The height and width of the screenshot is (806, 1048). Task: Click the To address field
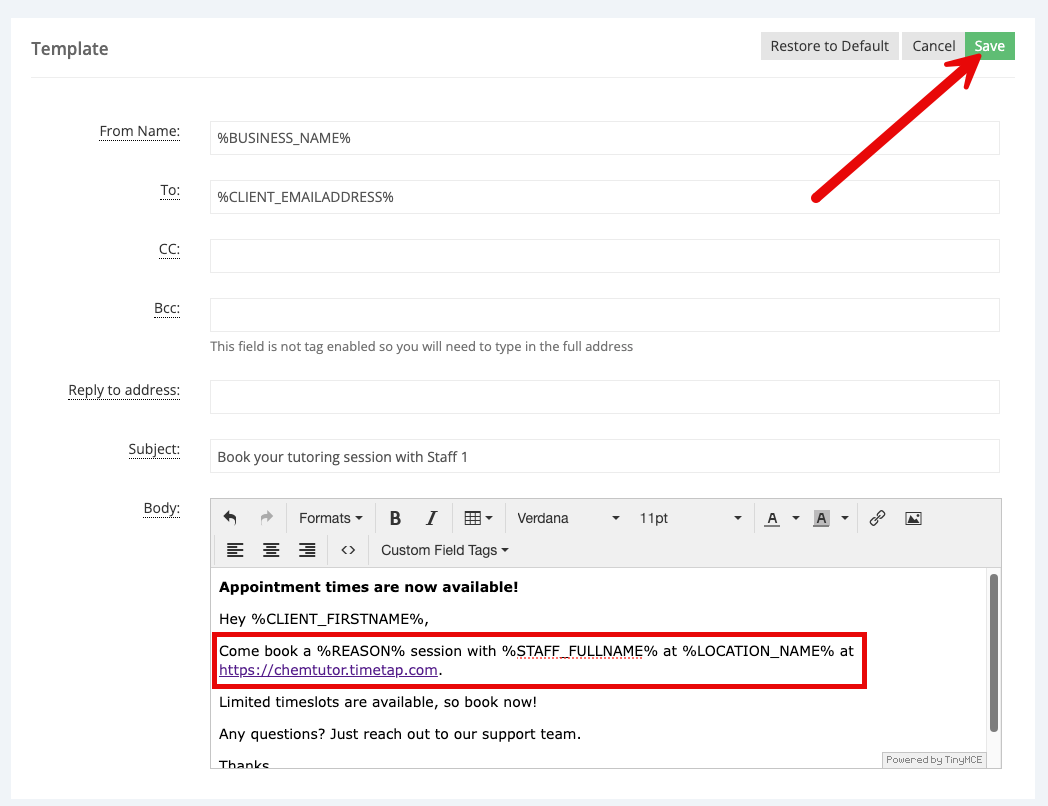[604, 197]
